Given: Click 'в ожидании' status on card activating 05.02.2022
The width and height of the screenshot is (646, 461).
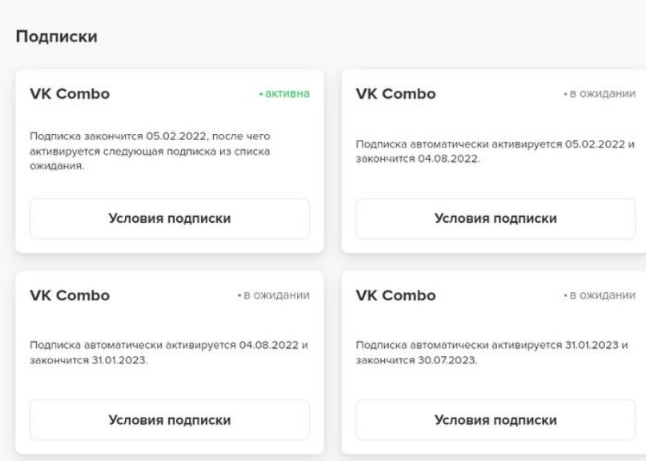Looking at the screenshot, I should [x=600, y=94].
